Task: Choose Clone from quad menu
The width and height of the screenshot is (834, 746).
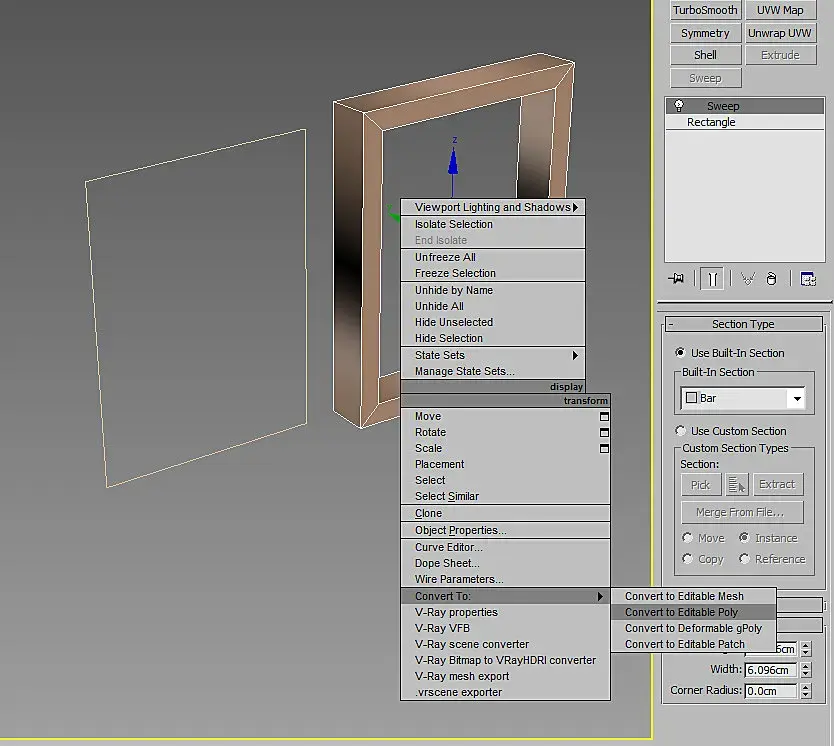Action: (505, 513)
